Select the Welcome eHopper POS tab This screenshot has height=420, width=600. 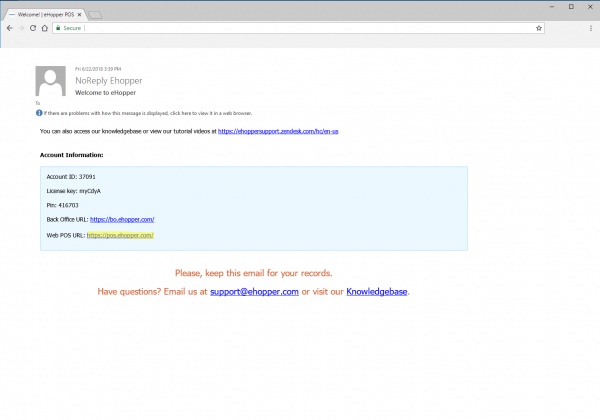45,14
